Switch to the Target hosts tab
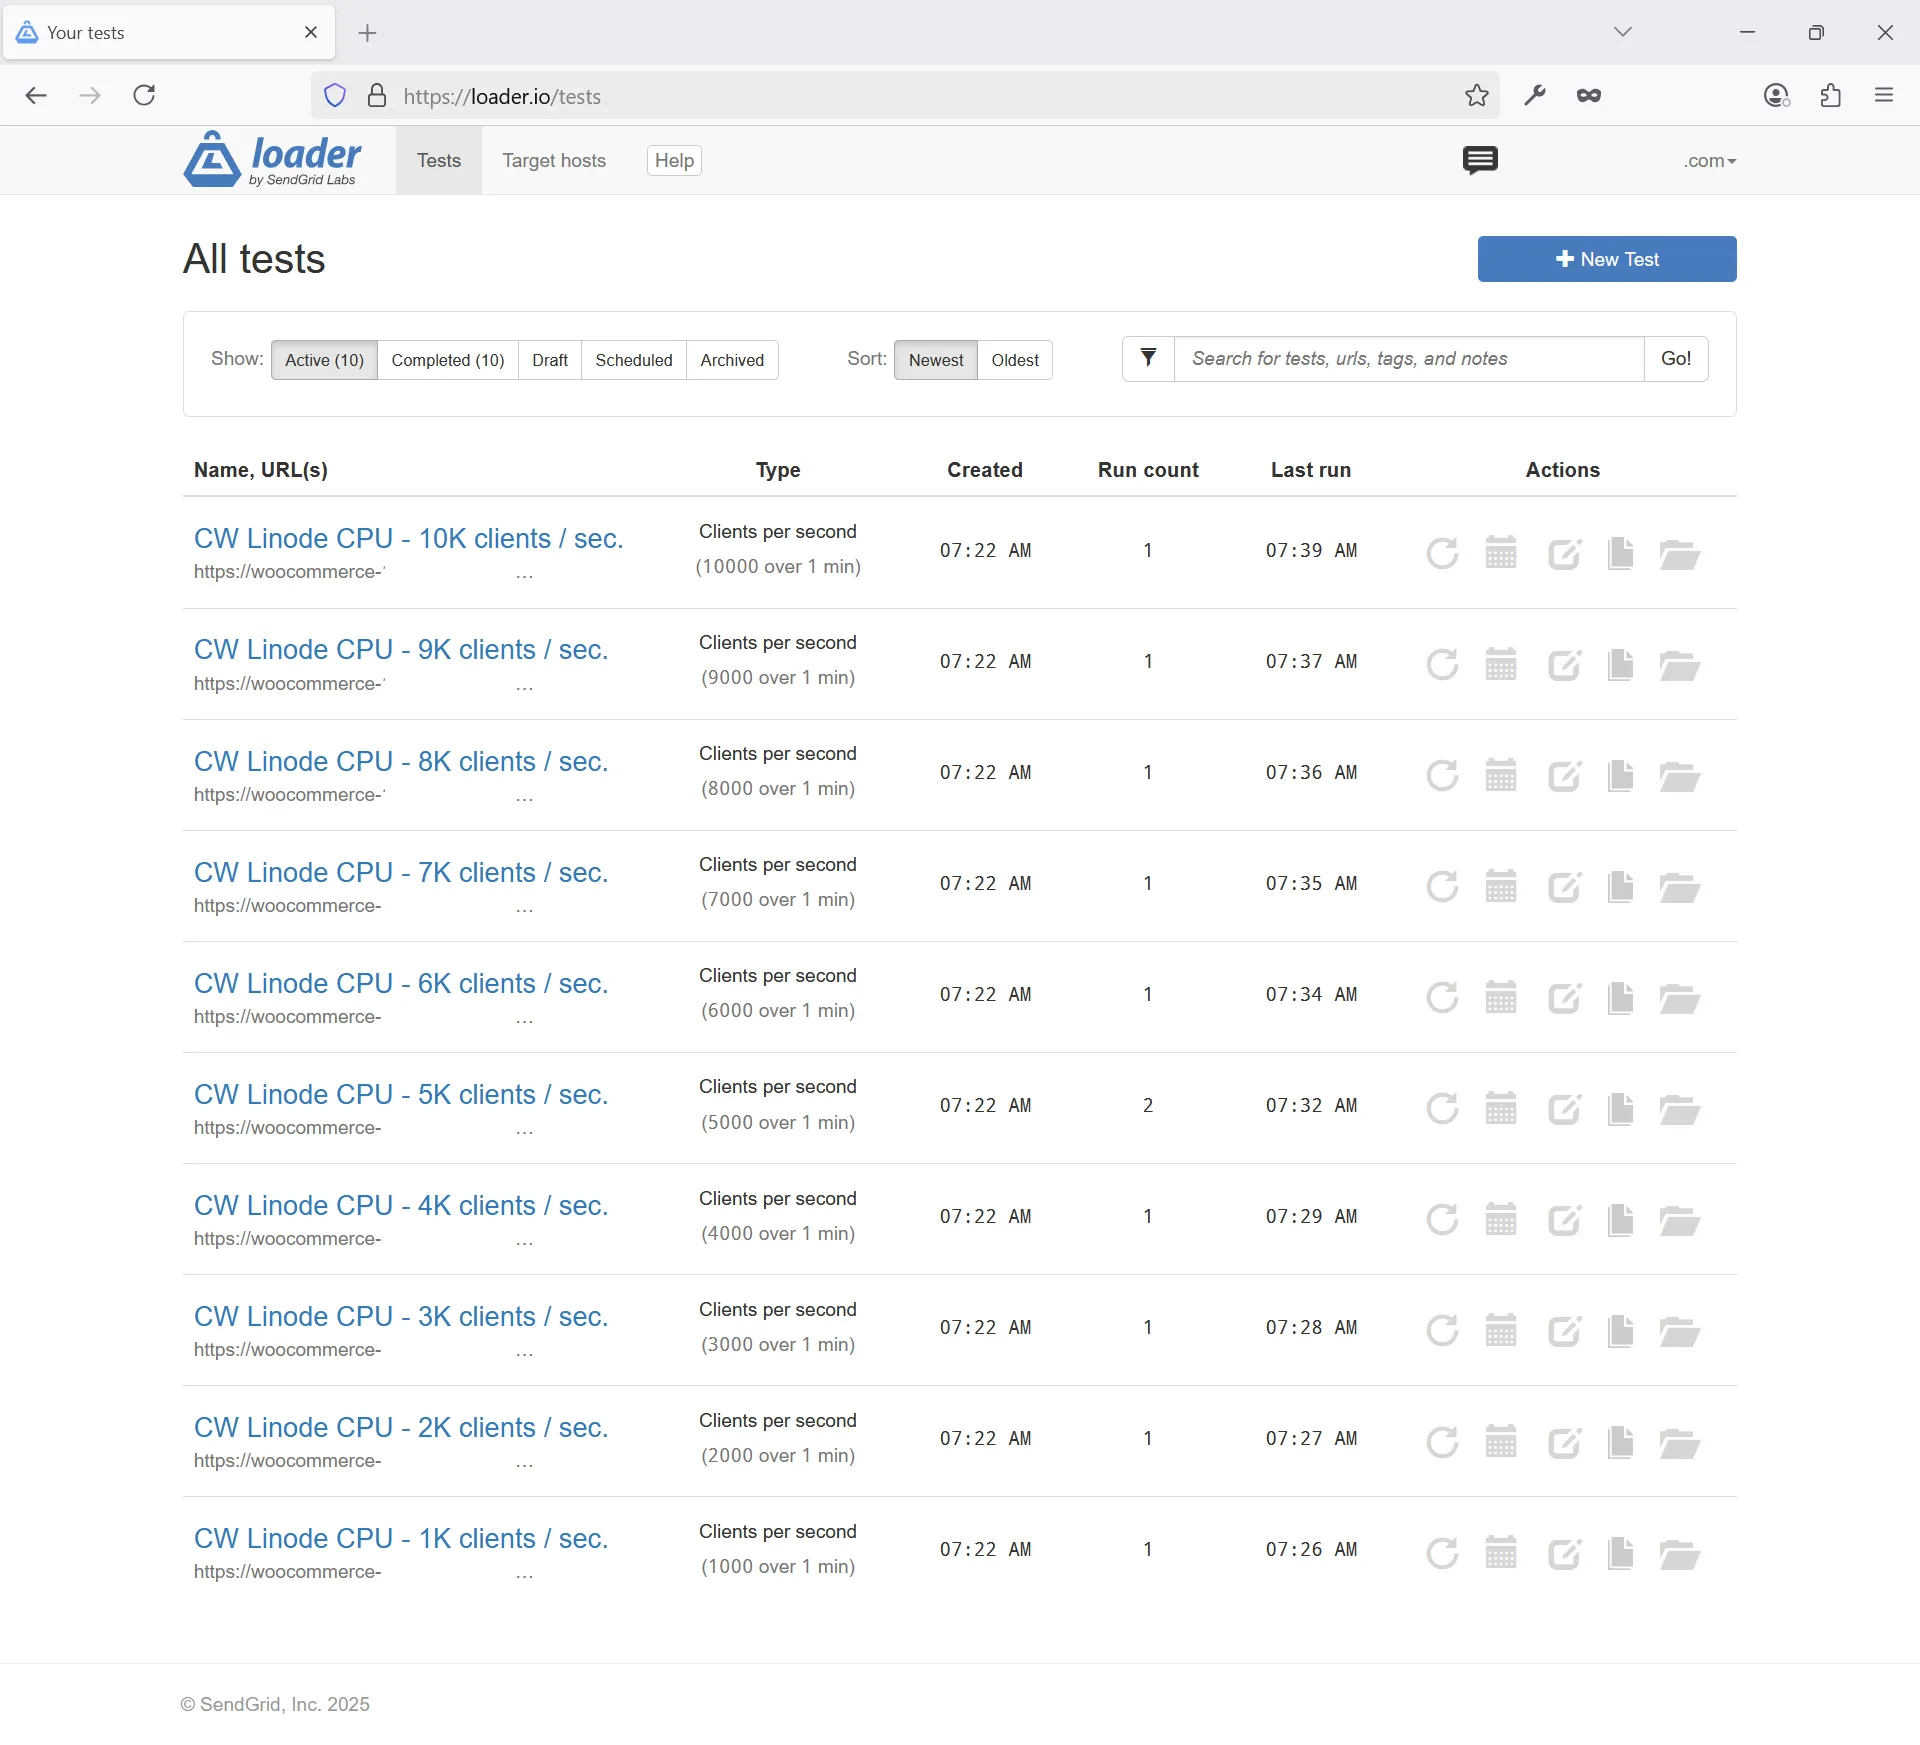The width and height of the screenshot is (1920, 1745). click(553, 160)
